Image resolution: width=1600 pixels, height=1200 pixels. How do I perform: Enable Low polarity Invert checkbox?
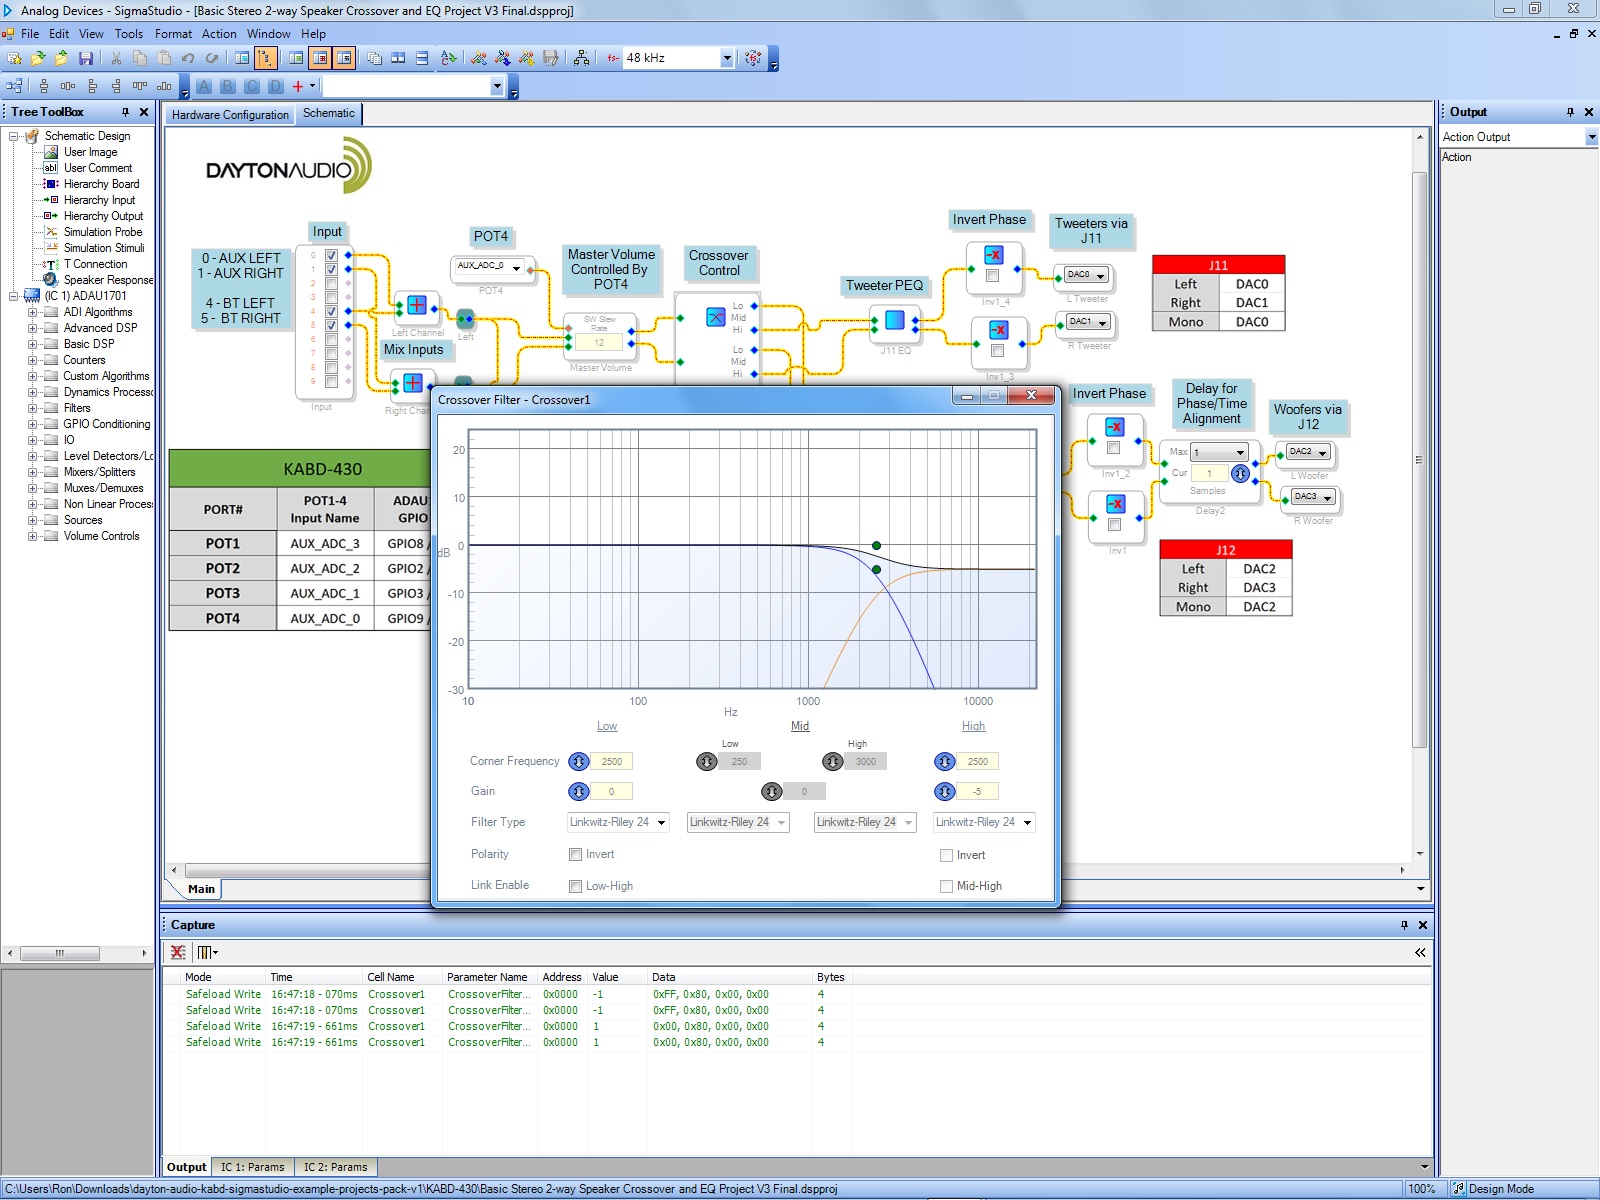(576, 855)
